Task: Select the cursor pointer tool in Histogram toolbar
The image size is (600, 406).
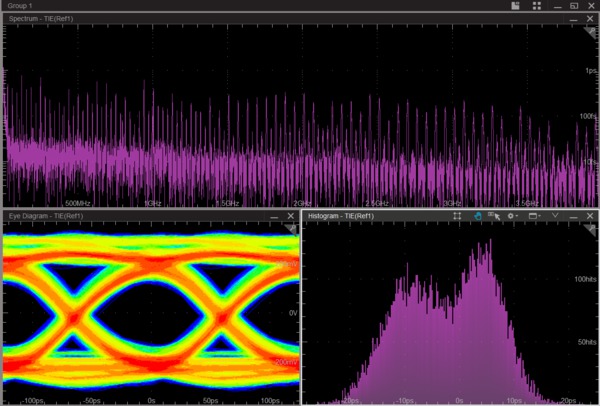Action: [494, 216]
